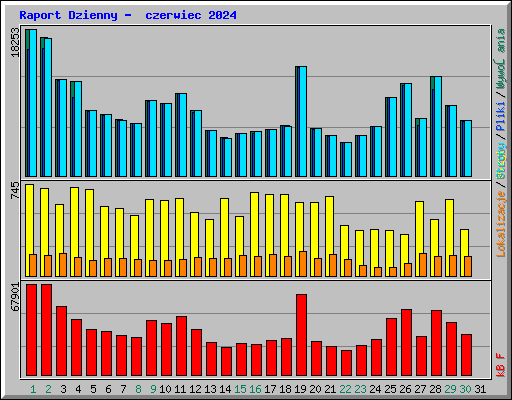Click the red KB bar for day 2
The height and width of the screenshot is (400, 512).
coord(46,330)
